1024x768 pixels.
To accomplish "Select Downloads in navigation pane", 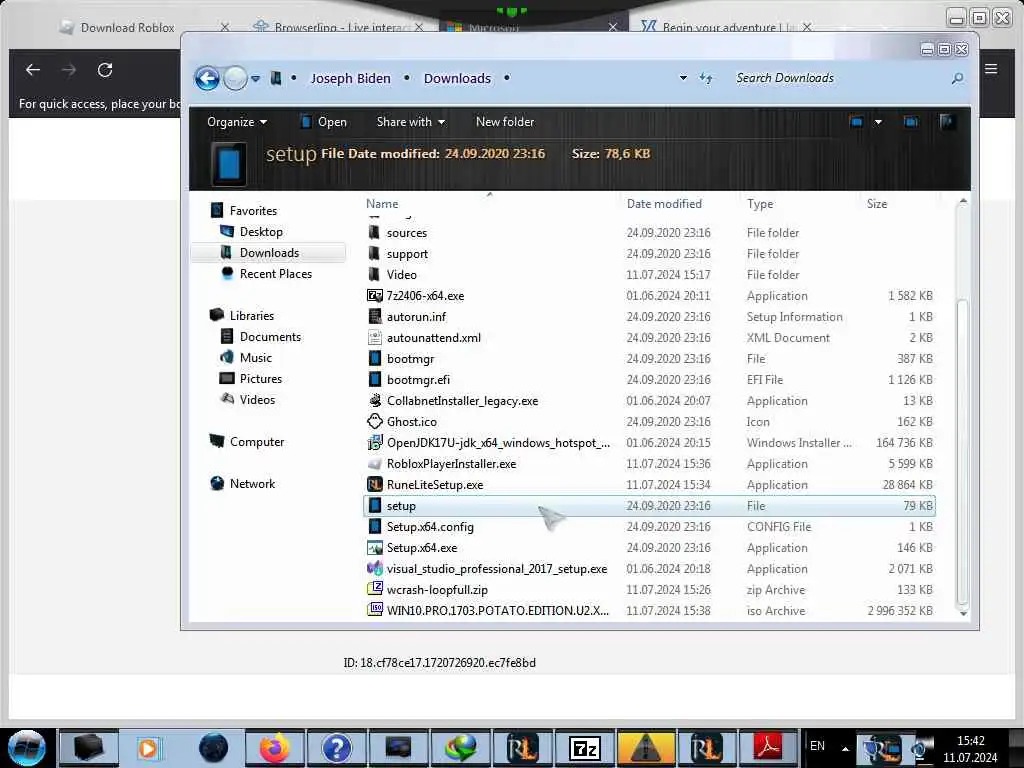I will [268, 253].
